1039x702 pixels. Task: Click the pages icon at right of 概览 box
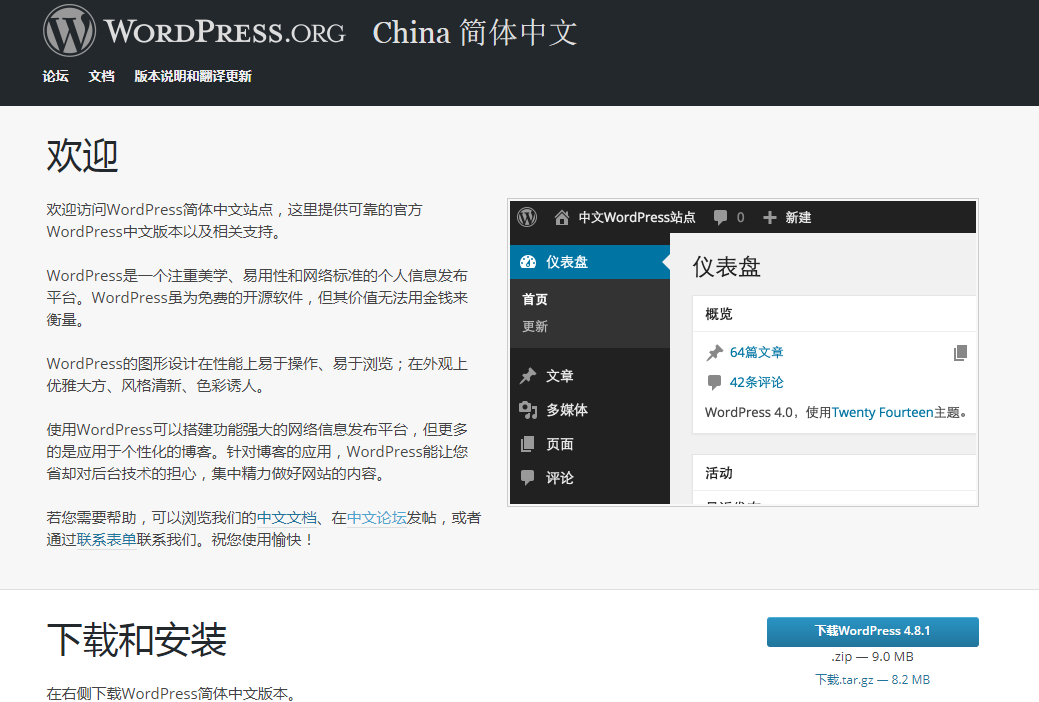pyautogui.click(x=960, y=353)
